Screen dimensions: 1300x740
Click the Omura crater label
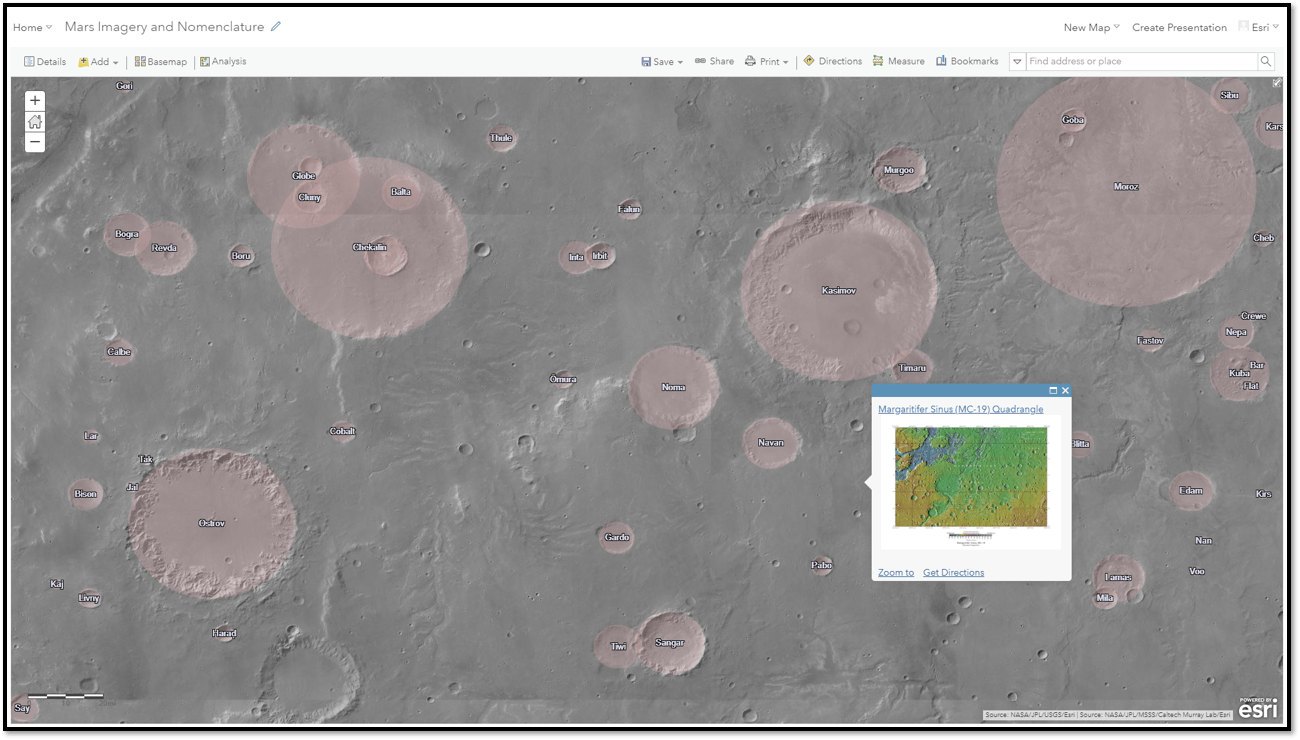click(x=563, y=379)
